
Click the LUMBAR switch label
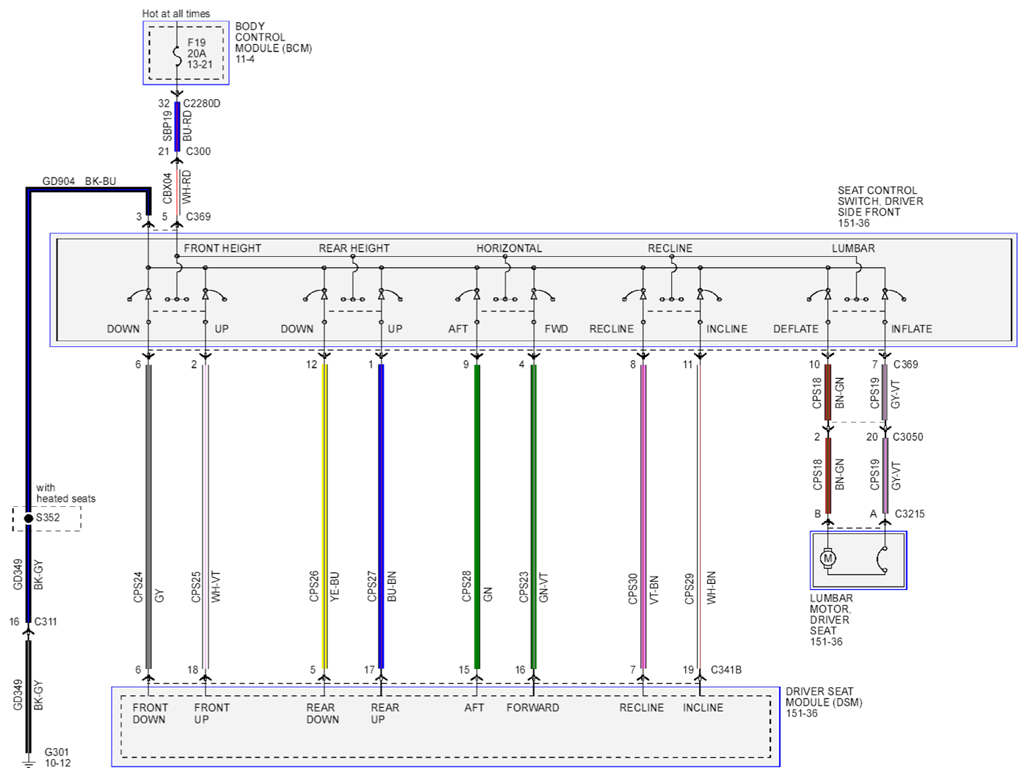tap(853, 248)
